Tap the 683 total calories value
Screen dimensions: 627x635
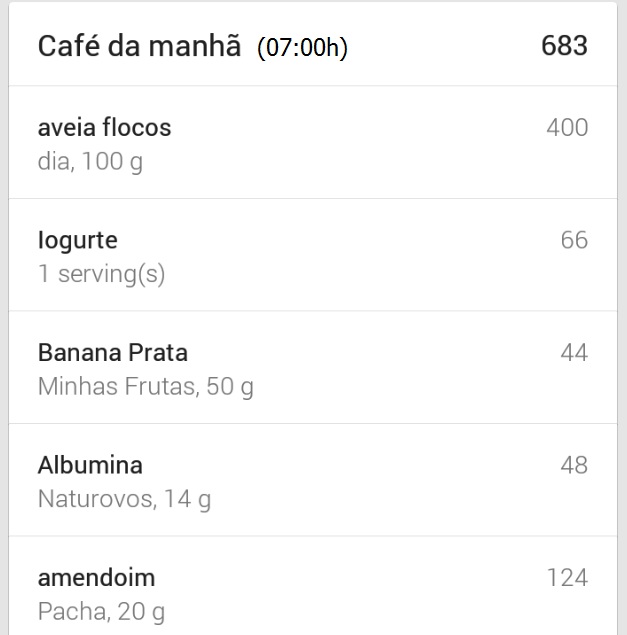point(564,45)
